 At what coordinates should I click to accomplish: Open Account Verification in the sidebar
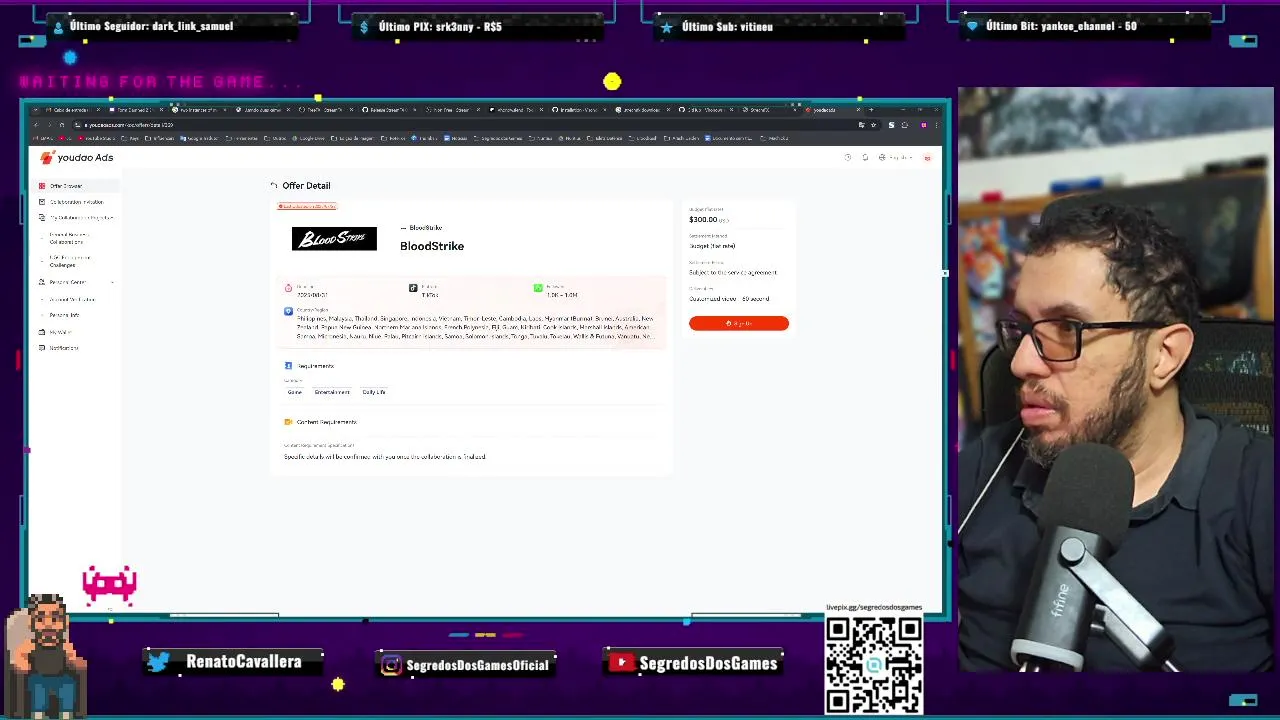(72, 299)
